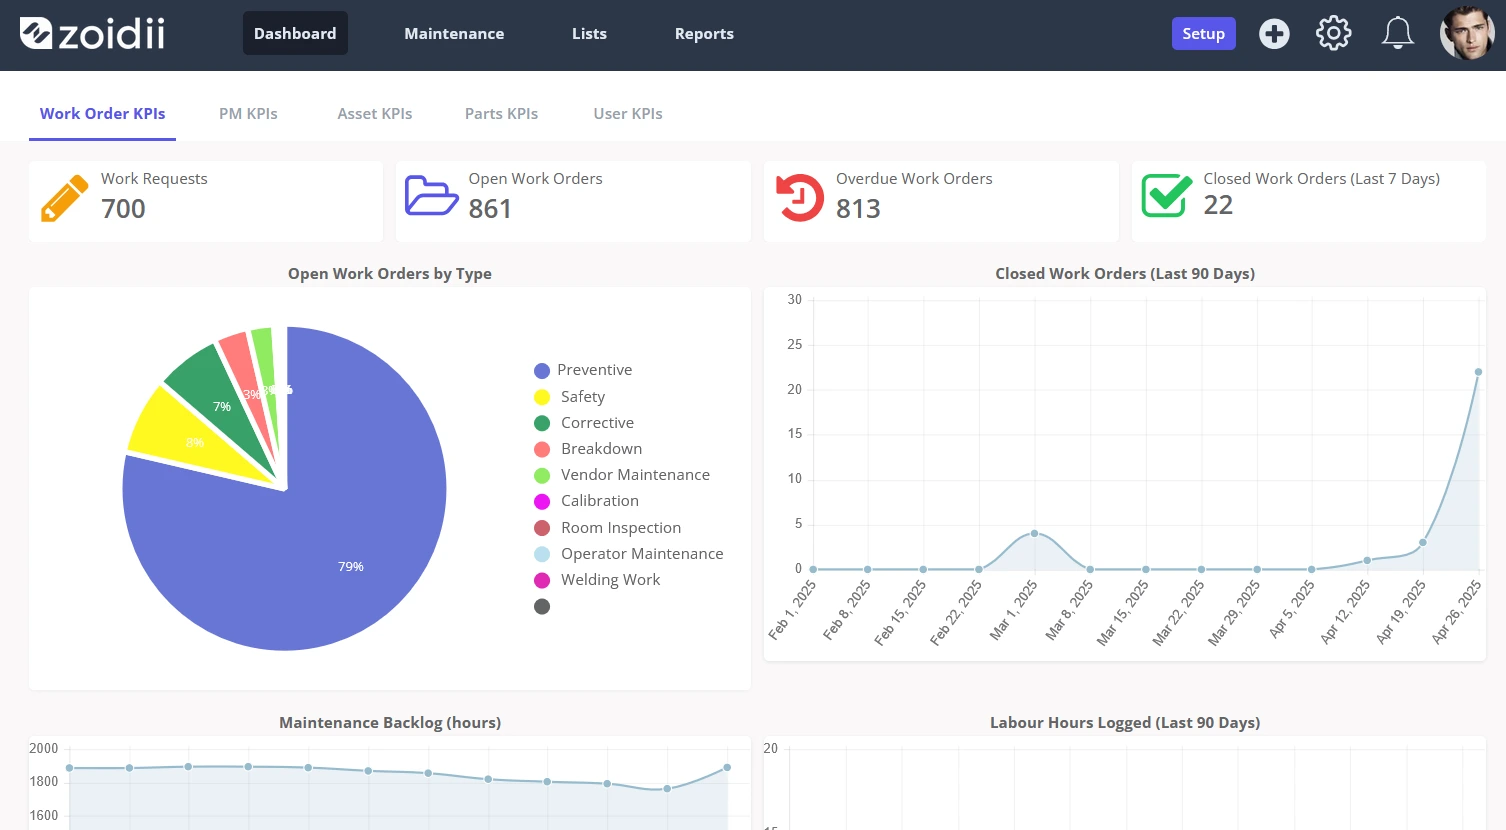Viewport: 1506px width, 830px height.
Task: Click the Apr 19 data point on closed chart
Action: [1422, 543]
